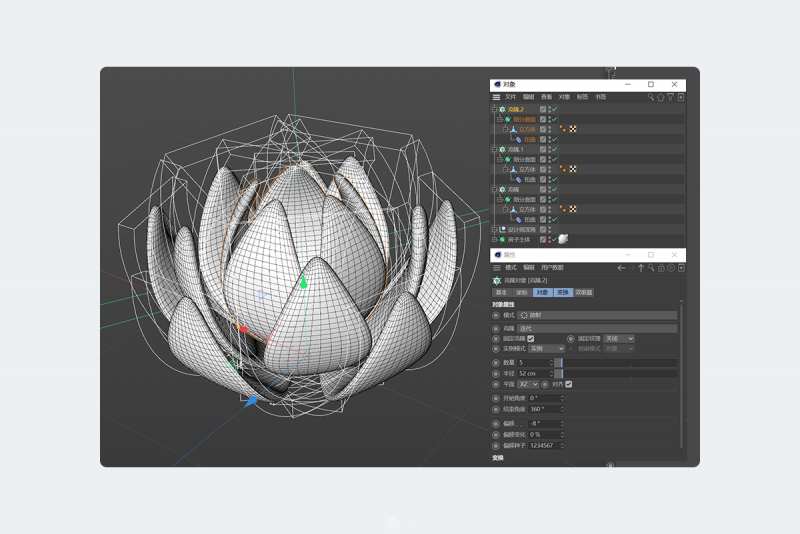Screen dimensions: 800x534
Task: Open the 文件 menu in the Objects panel
Action: tap(510, 97)
